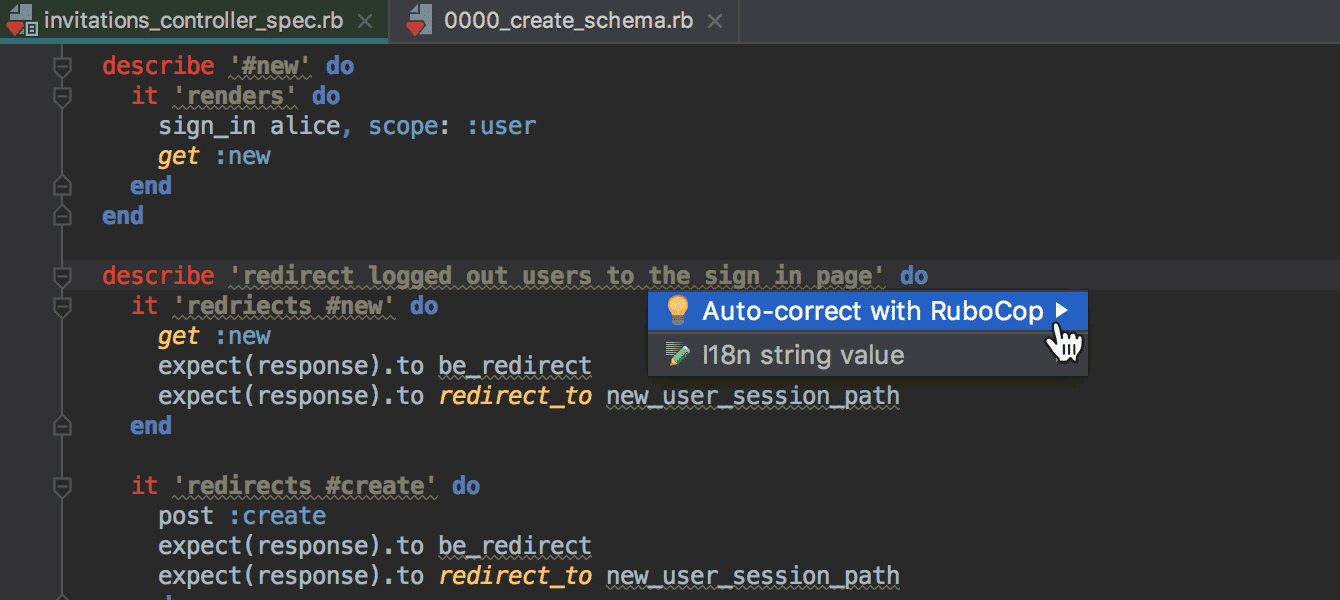The image size is (1340, 600).
Task: Click 'be_redirect' under the redriects #new block
Action: (515, 366)
